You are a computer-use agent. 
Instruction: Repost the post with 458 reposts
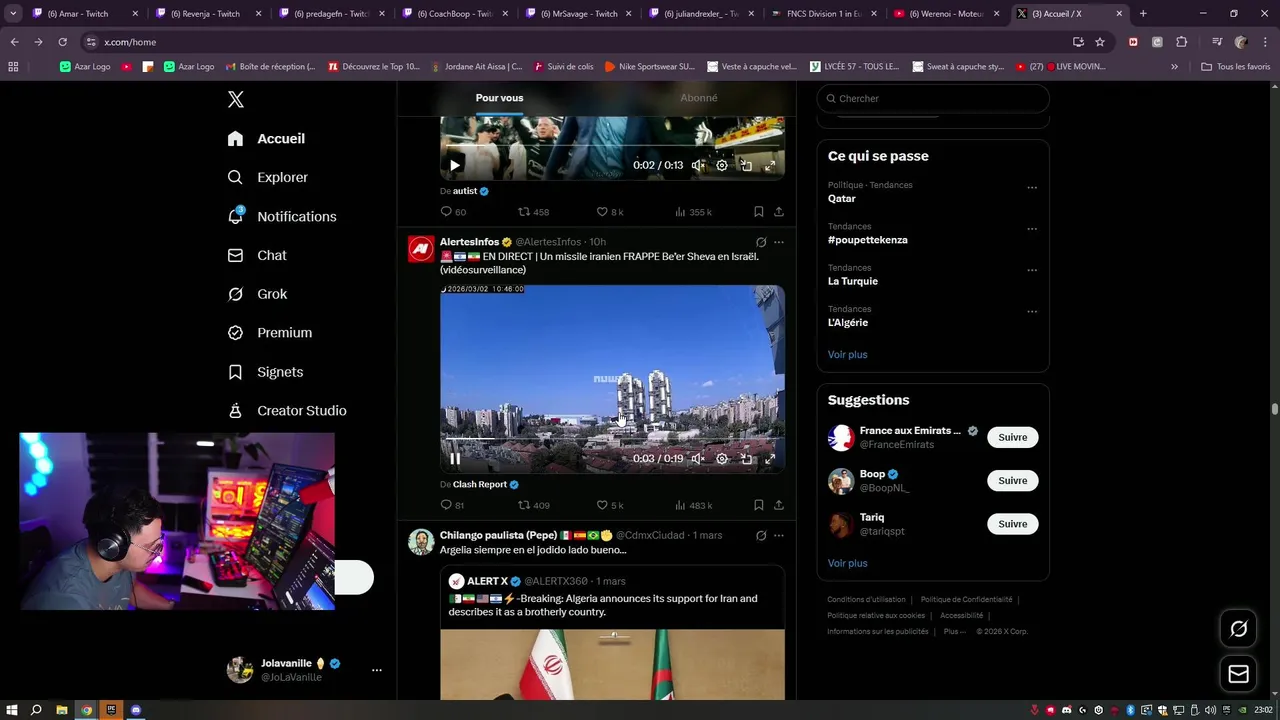coord(533,212)
